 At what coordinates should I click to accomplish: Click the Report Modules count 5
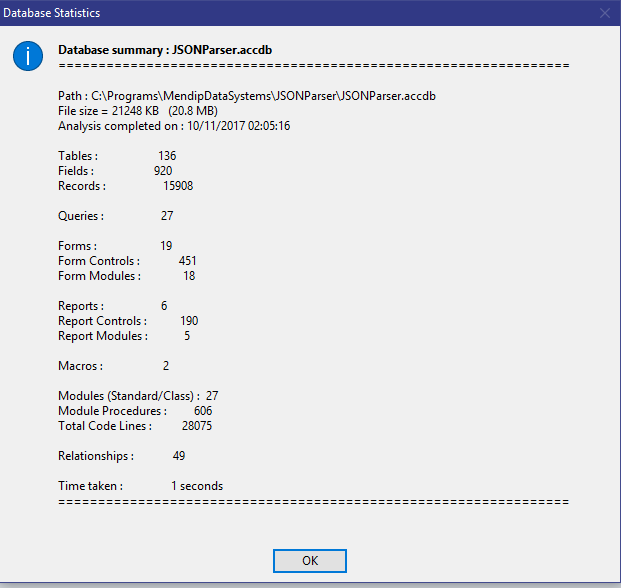[187, 336]
